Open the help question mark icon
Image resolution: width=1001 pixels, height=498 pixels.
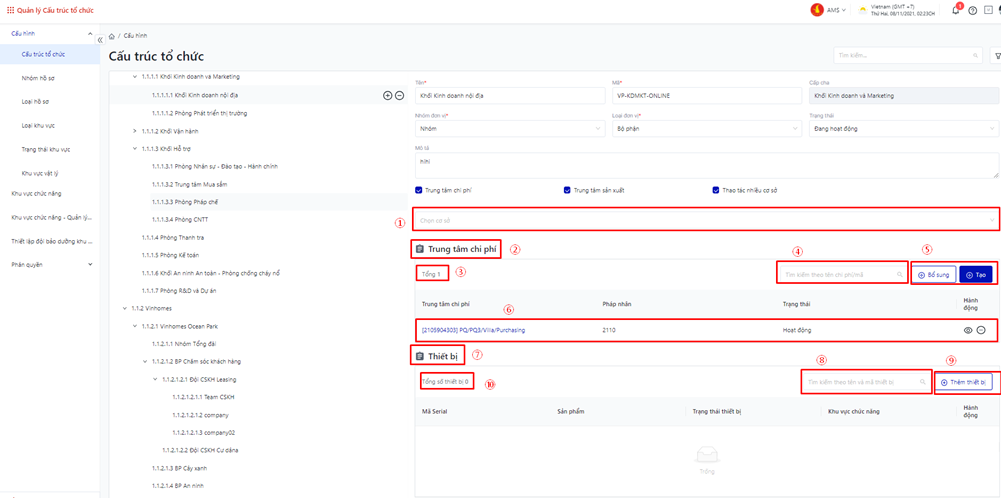tap(973, 10)
